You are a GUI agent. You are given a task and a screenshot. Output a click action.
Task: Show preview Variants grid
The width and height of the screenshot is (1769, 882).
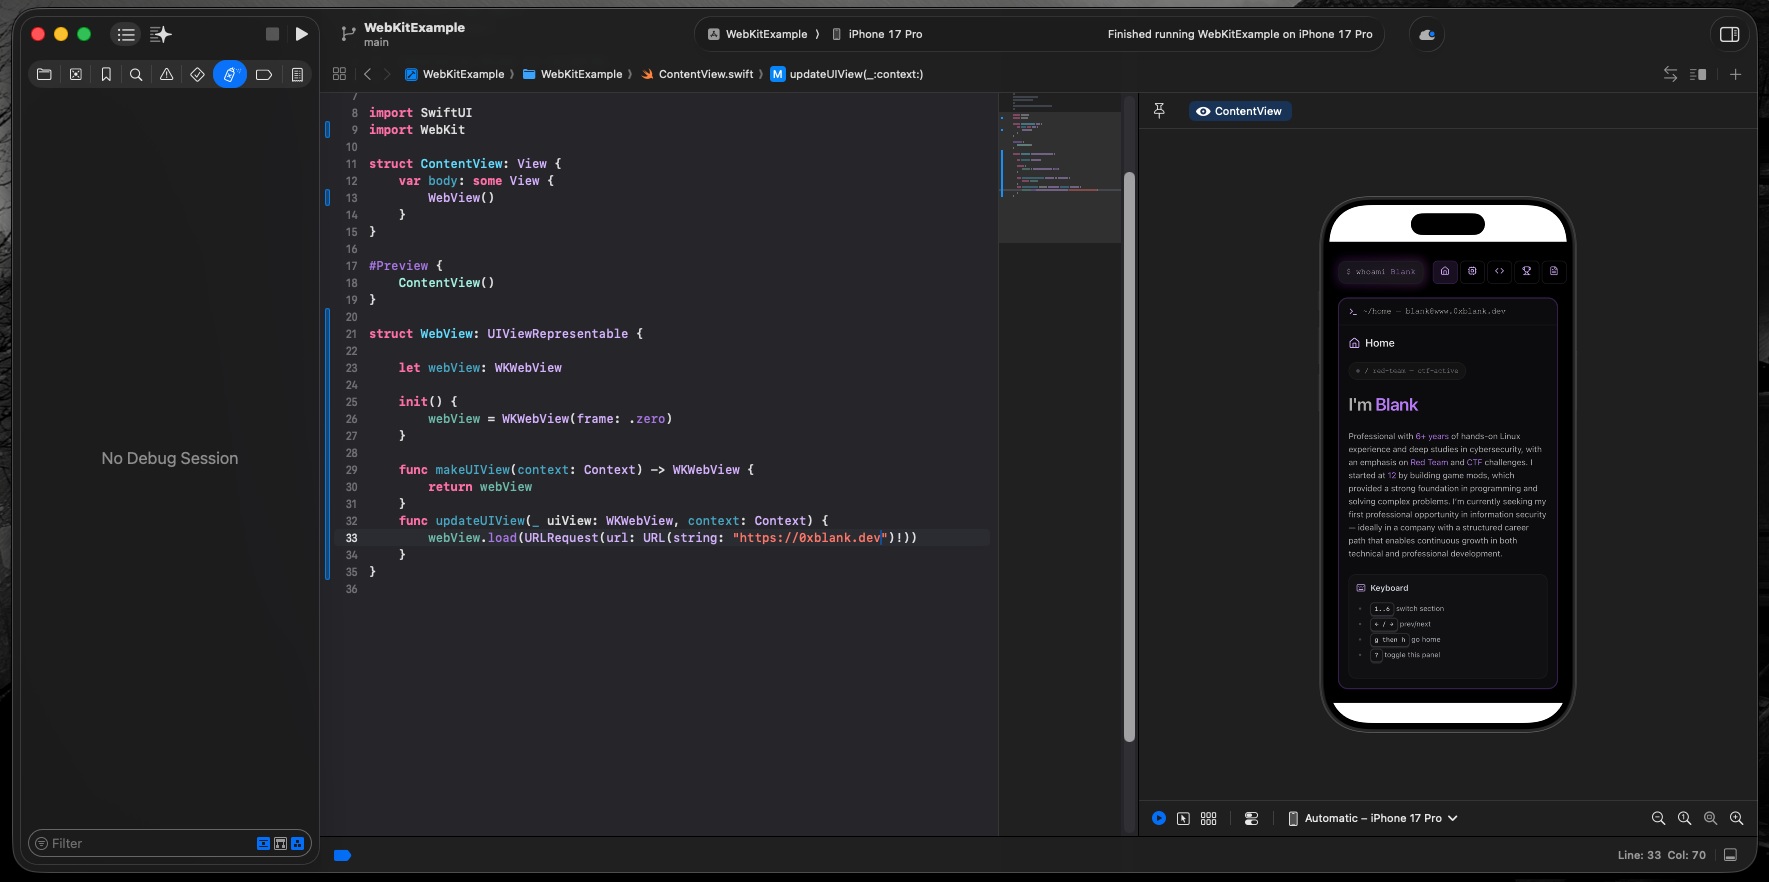pyautogui.click(x=1208, y=818)
